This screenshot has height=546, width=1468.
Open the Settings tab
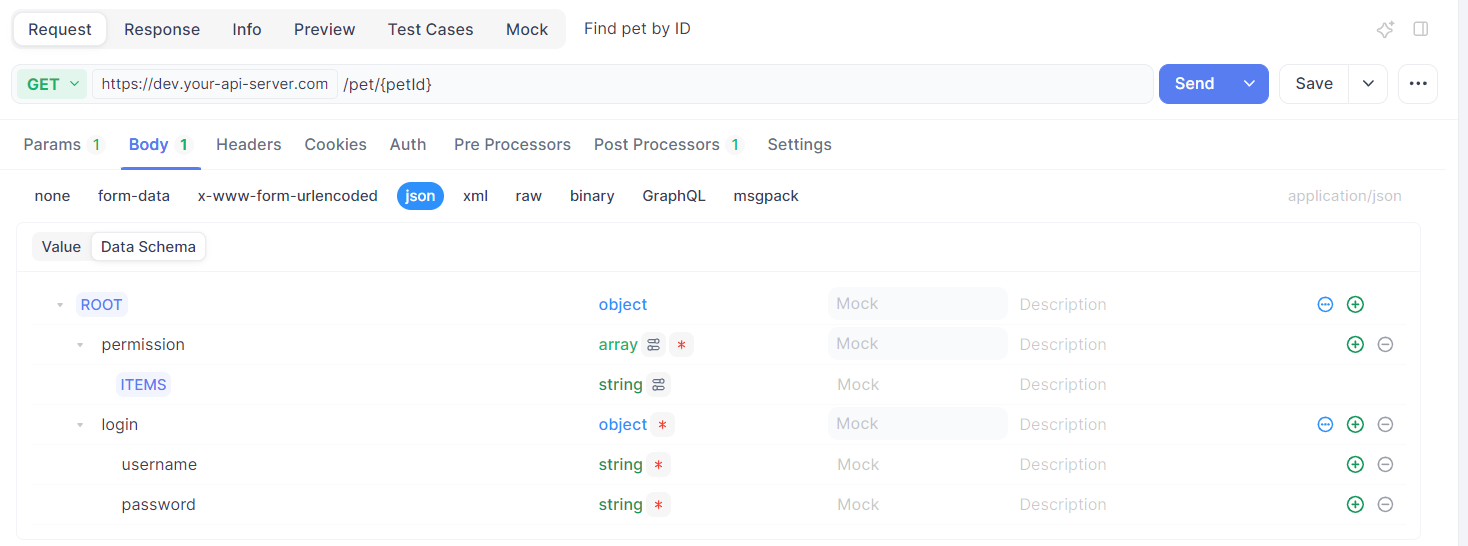coord(799,144)
